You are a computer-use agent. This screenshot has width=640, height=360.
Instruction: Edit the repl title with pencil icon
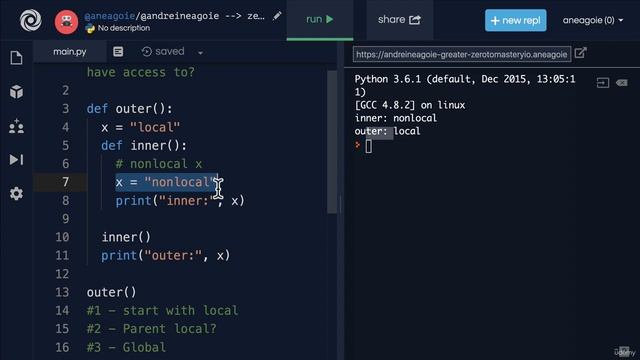click(277, 16)
